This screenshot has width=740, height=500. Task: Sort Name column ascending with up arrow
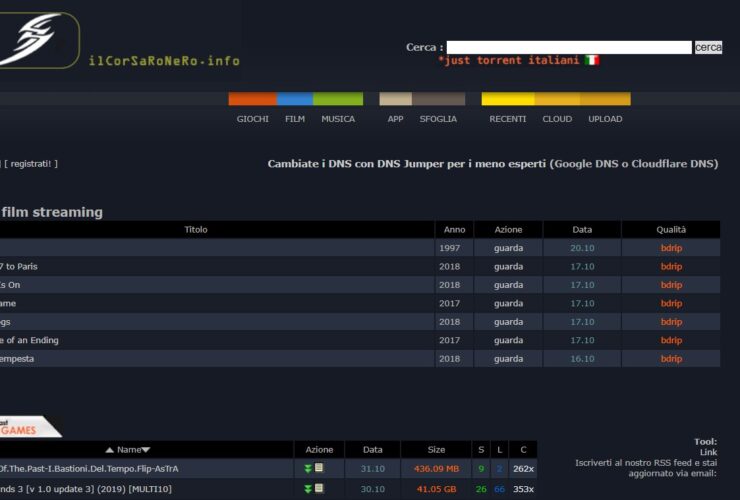[x=109, y=450]
